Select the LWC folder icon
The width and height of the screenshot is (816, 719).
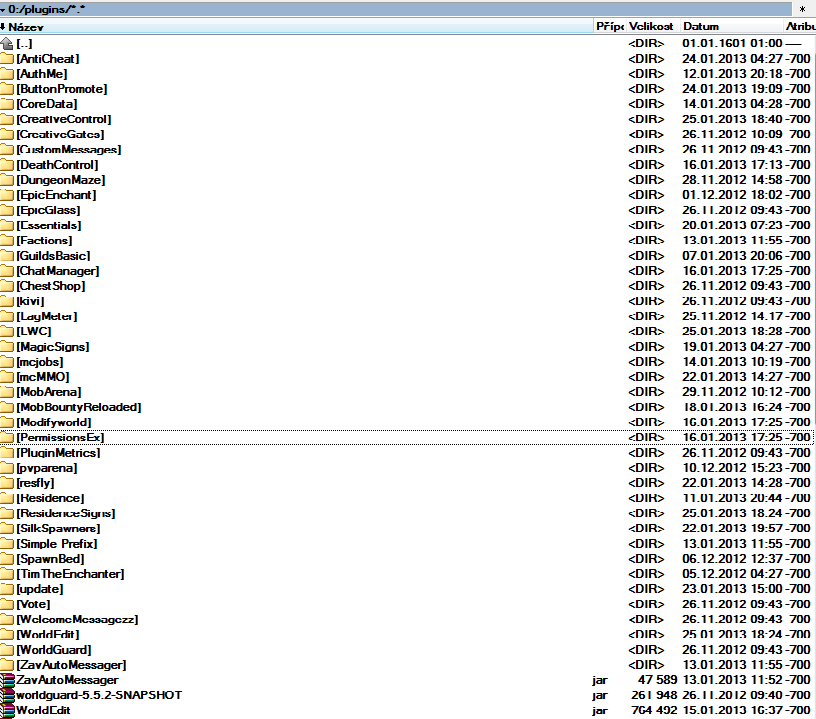7,331
